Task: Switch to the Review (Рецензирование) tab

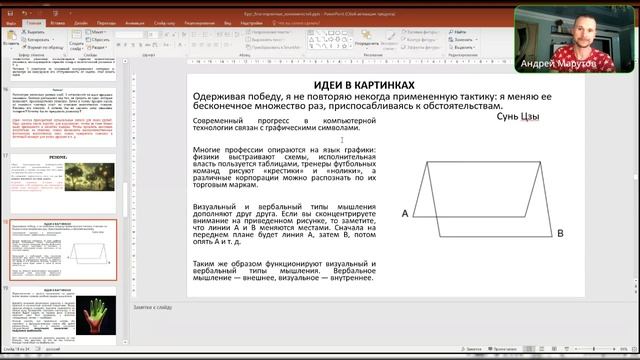Action: coord(200,23)
